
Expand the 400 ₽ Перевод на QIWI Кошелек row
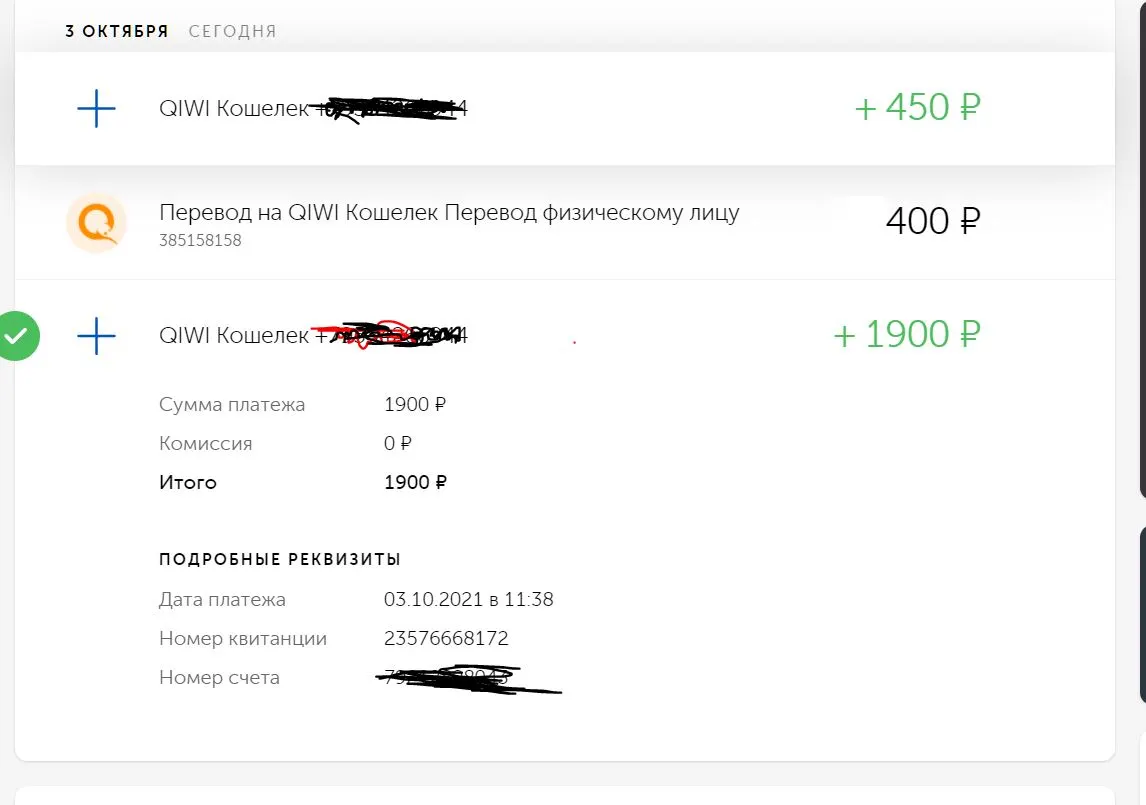click(564, 222)
